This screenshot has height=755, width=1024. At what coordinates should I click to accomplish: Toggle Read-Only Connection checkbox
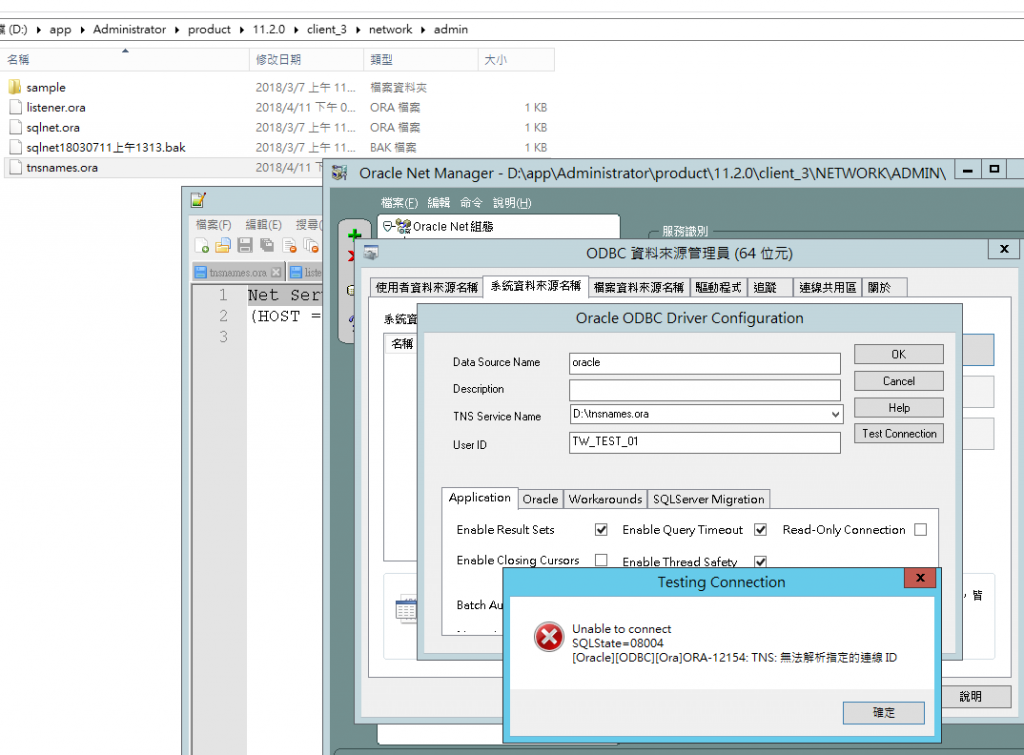click(x=920, y=530)
